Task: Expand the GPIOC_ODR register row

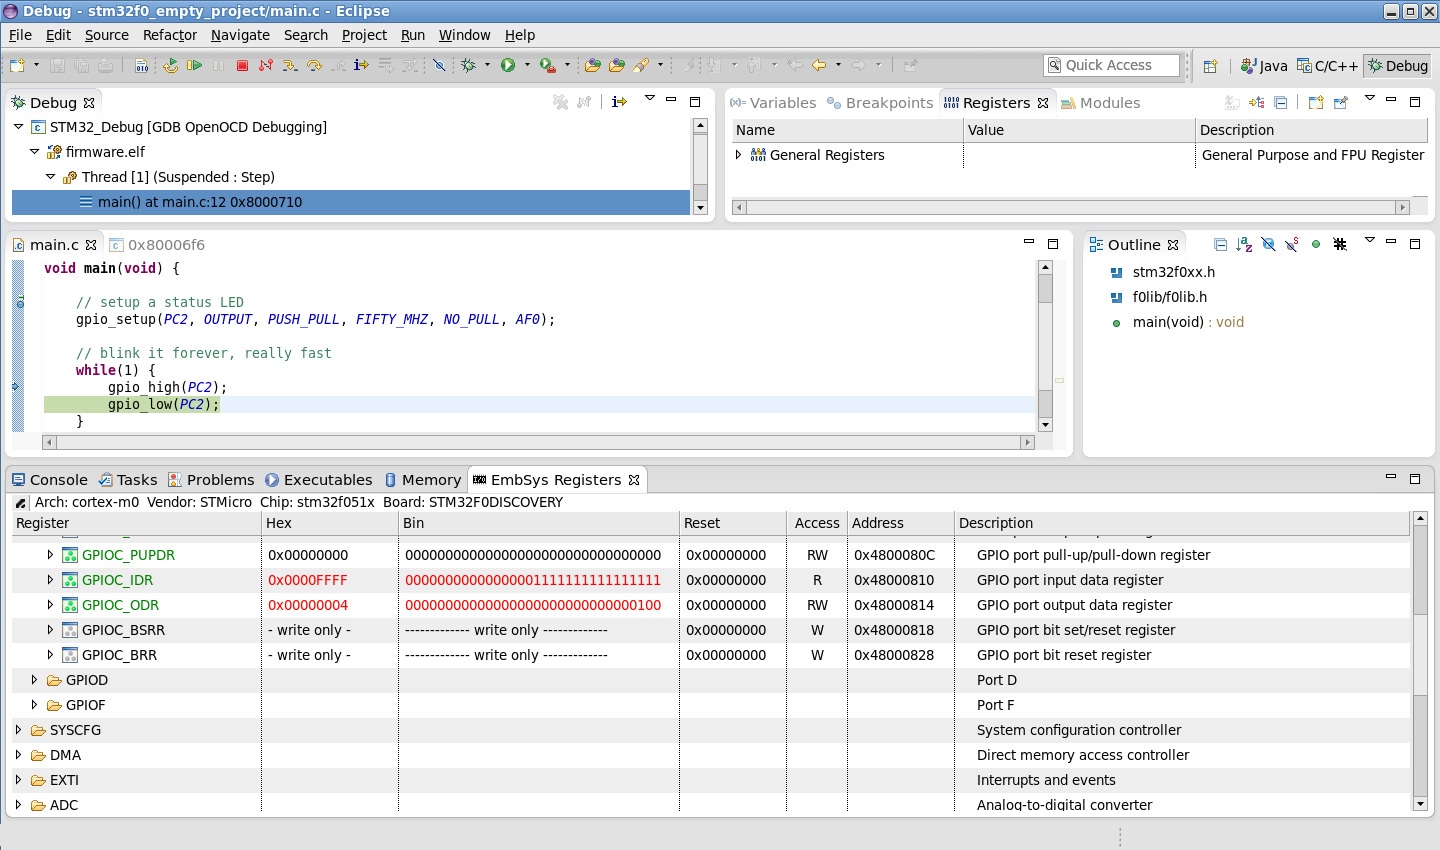Action: (50, 605)
